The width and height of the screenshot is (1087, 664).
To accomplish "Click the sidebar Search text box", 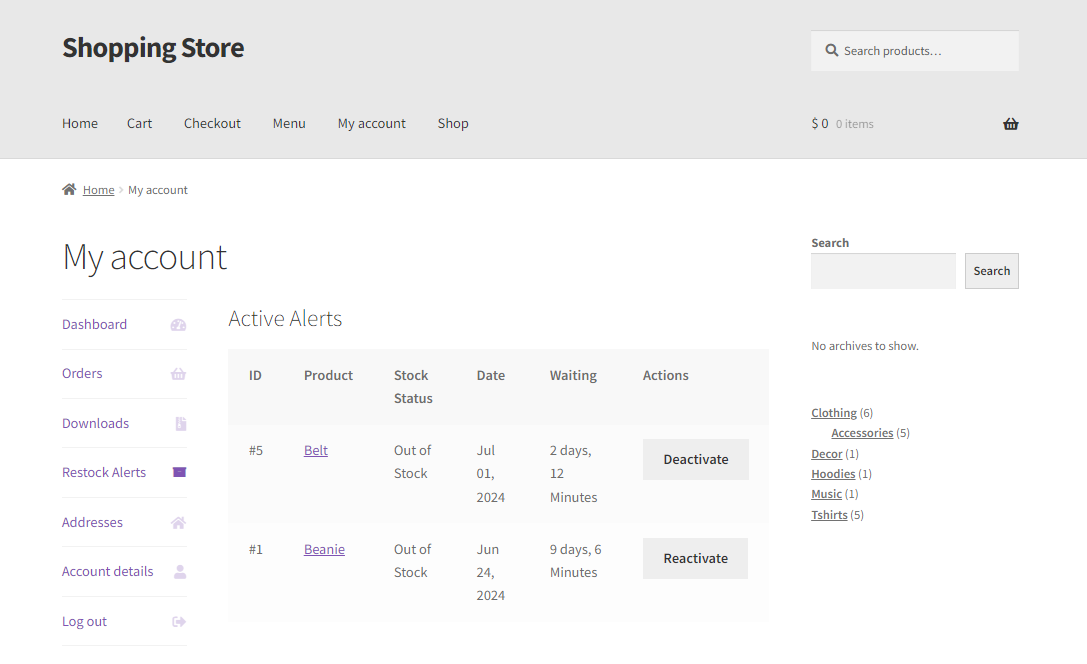I will tap(883, 271).
